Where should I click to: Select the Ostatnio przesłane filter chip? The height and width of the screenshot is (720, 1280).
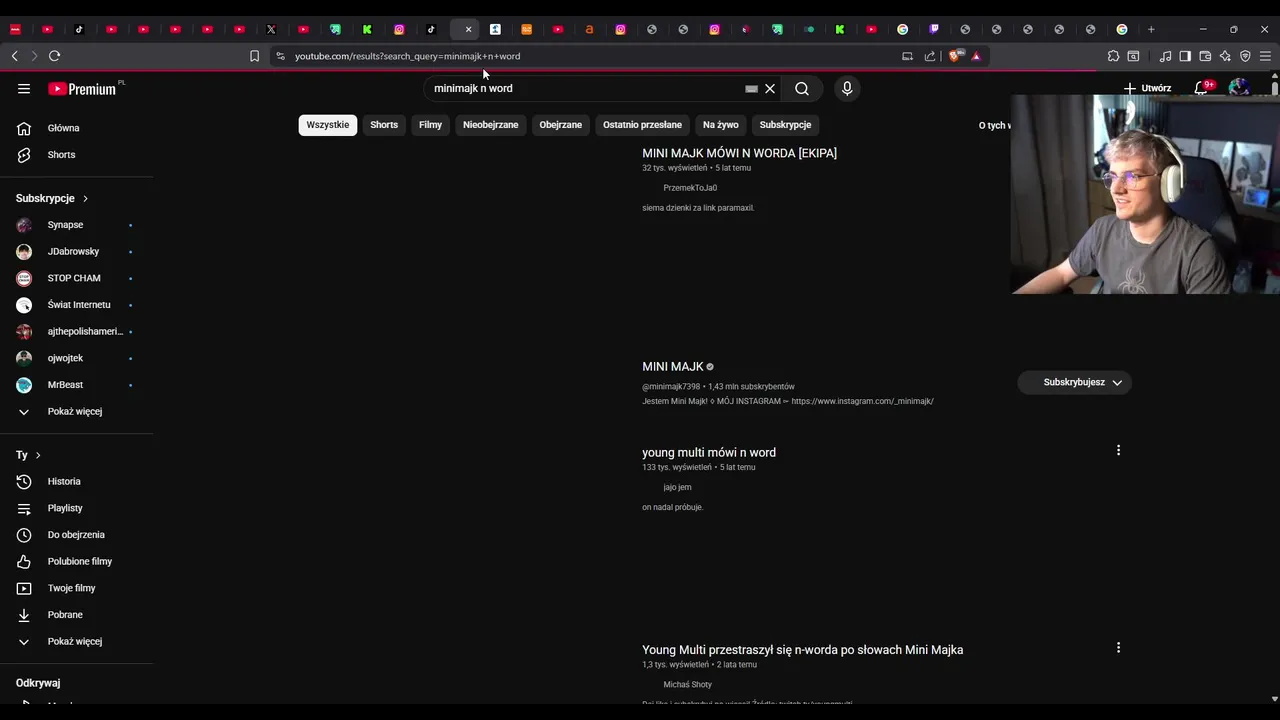pyautogui.click(x=642, y=125)
